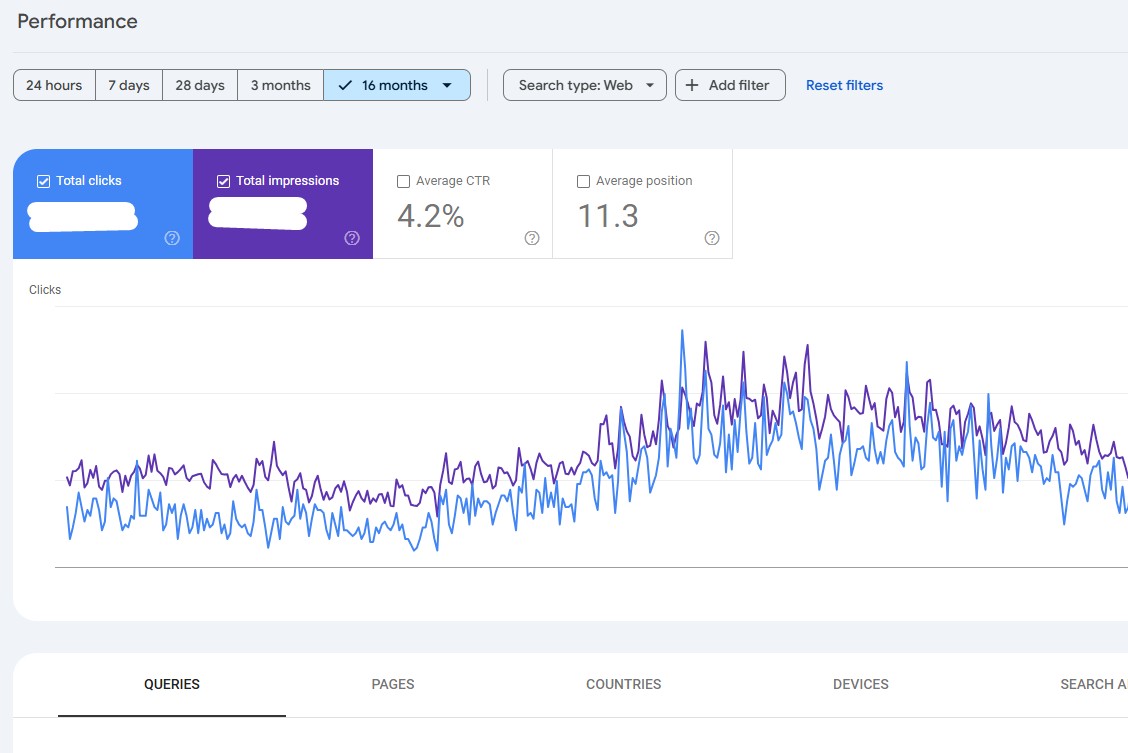The width and height of the screenshot is (1128, 753).
Task: Enable the Average CTR checkbox
Action: point(404,181)
